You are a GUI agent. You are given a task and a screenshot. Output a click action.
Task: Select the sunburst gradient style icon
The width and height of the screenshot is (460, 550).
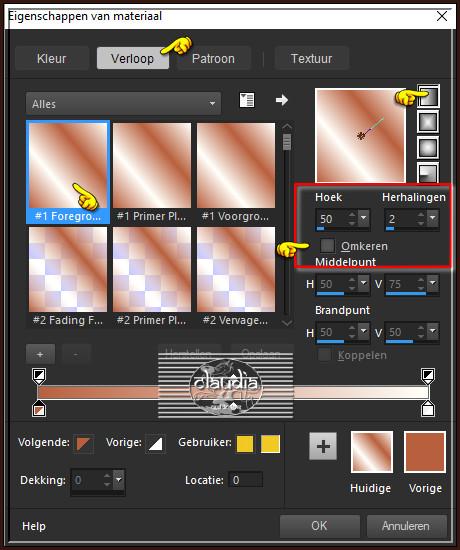(x=428, y=147)
